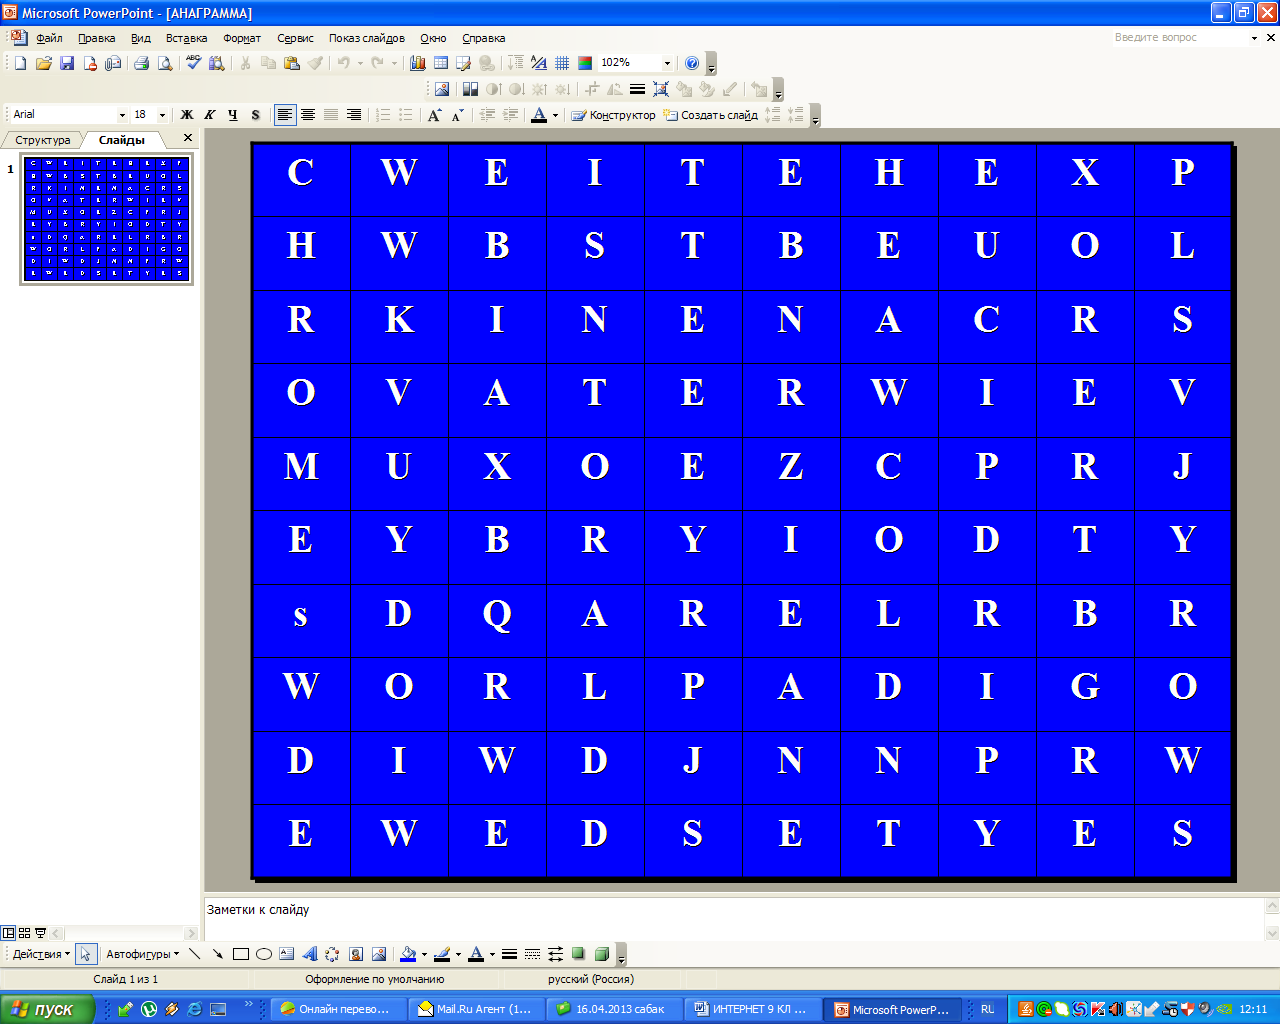Switch to Онлайн перево... taskbar window
1280x1024 pixels.
338,1009
